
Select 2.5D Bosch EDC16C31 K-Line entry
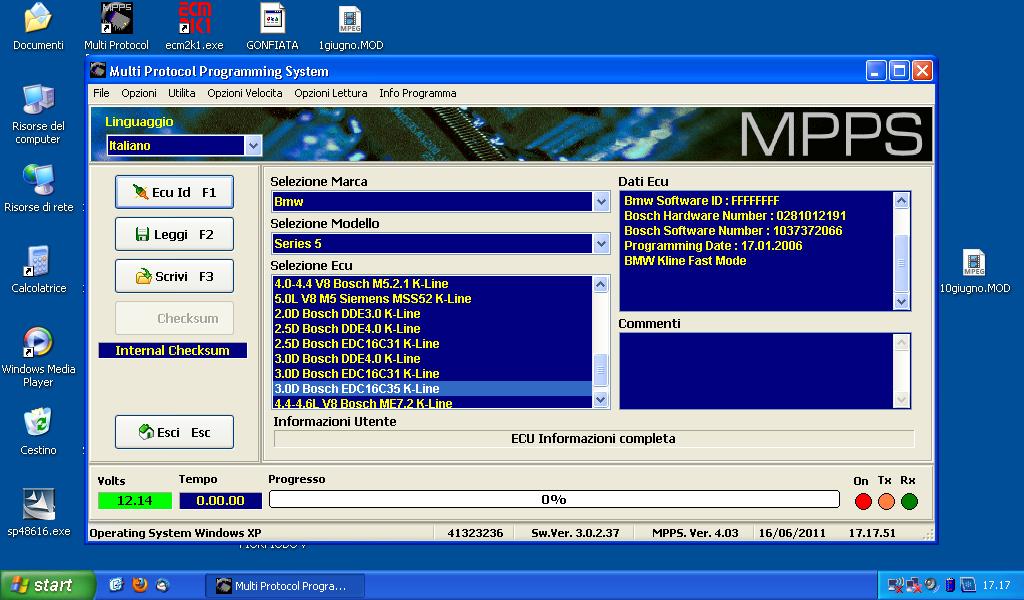point(432,344)
